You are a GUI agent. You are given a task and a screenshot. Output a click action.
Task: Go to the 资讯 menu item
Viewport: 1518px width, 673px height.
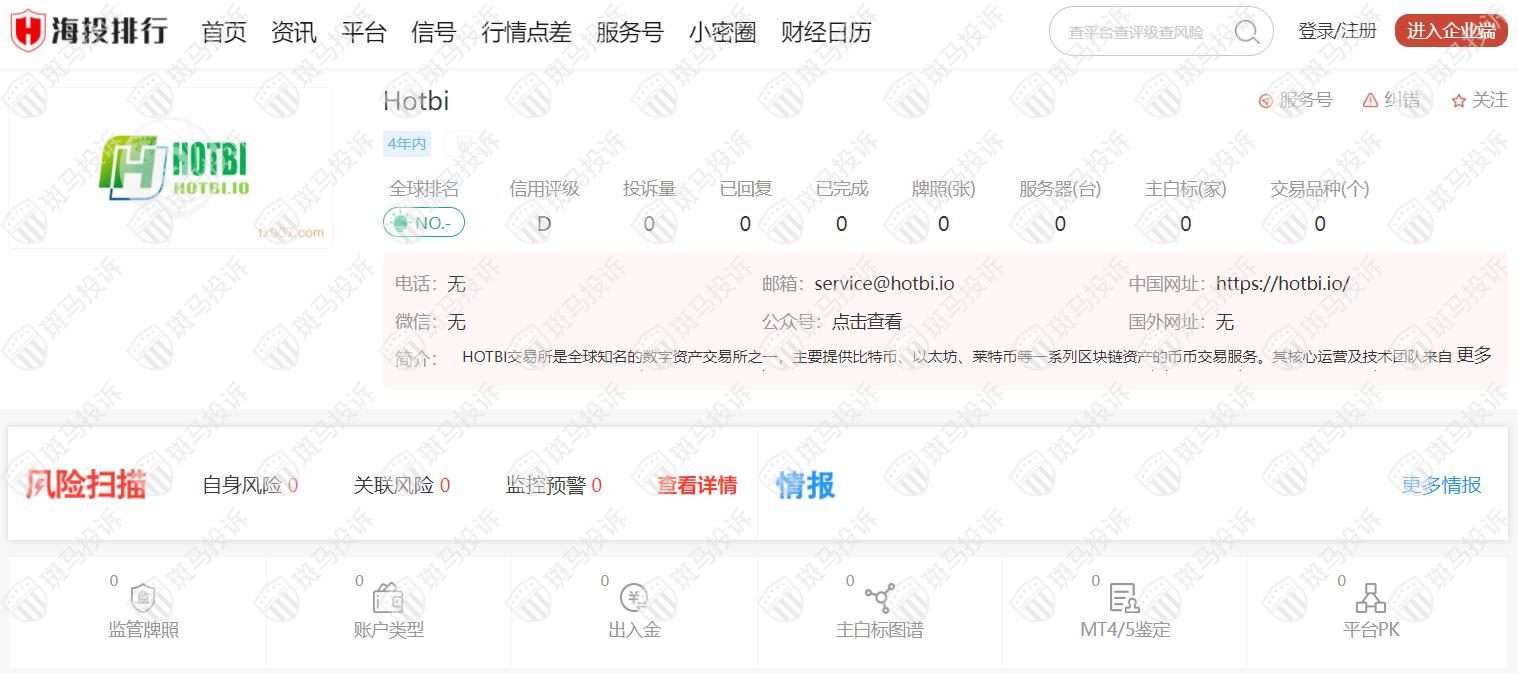click(293, 32)
